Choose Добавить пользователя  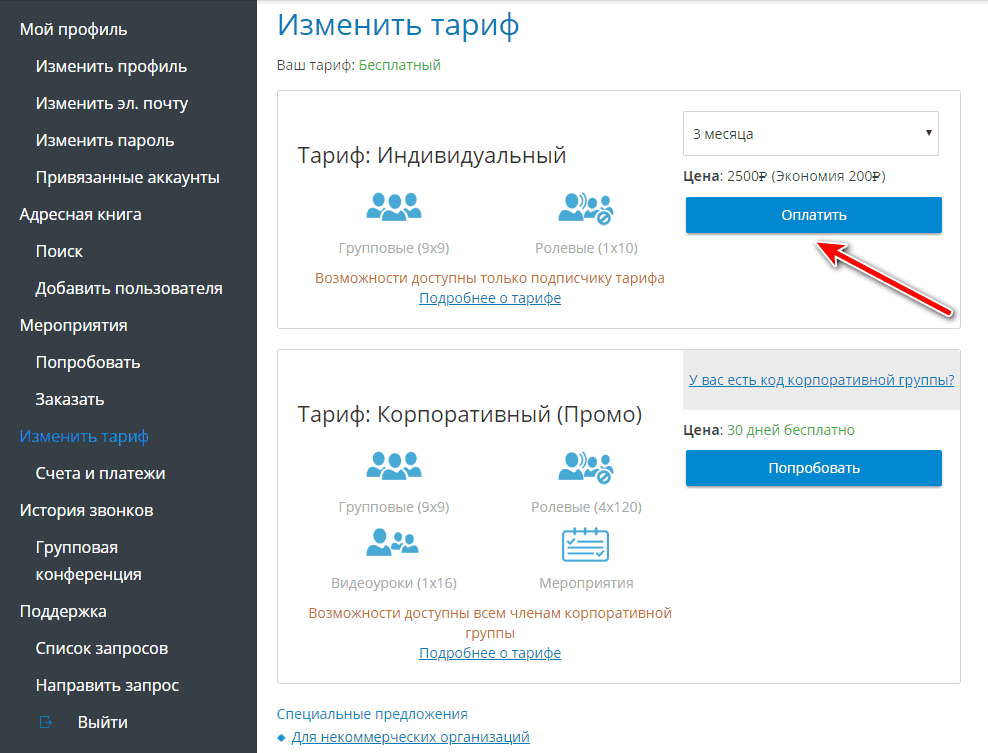pyautogui.click(x=129, y=289)
